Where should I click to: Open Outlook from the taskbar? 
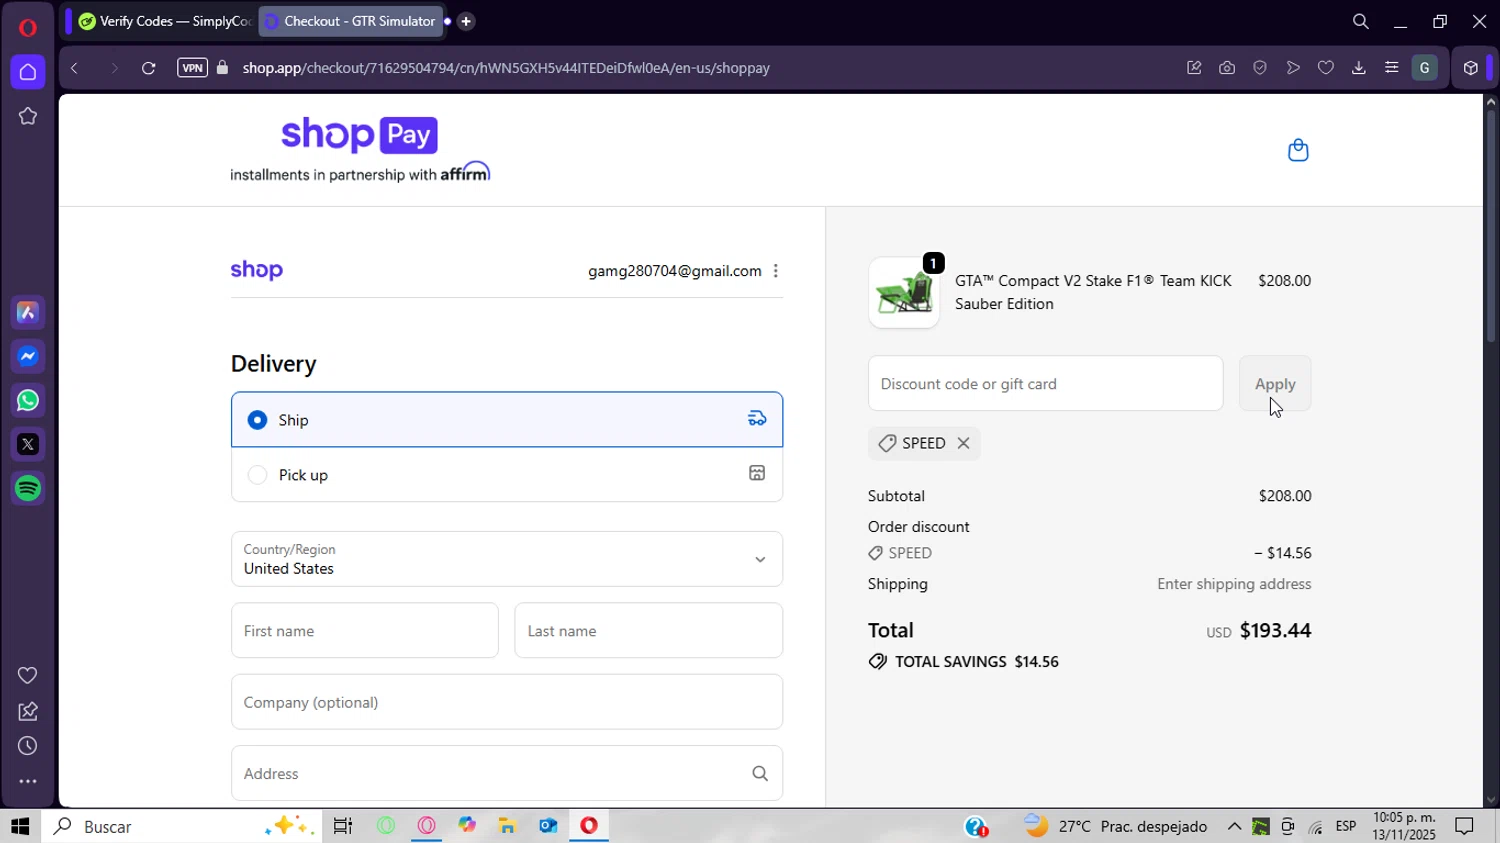click(548, 826)
